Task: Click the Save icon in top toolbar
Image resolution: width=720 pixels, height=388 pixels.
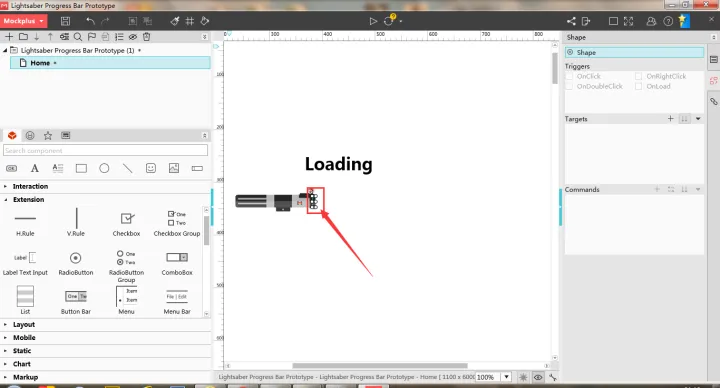Action: pos(65,21)
